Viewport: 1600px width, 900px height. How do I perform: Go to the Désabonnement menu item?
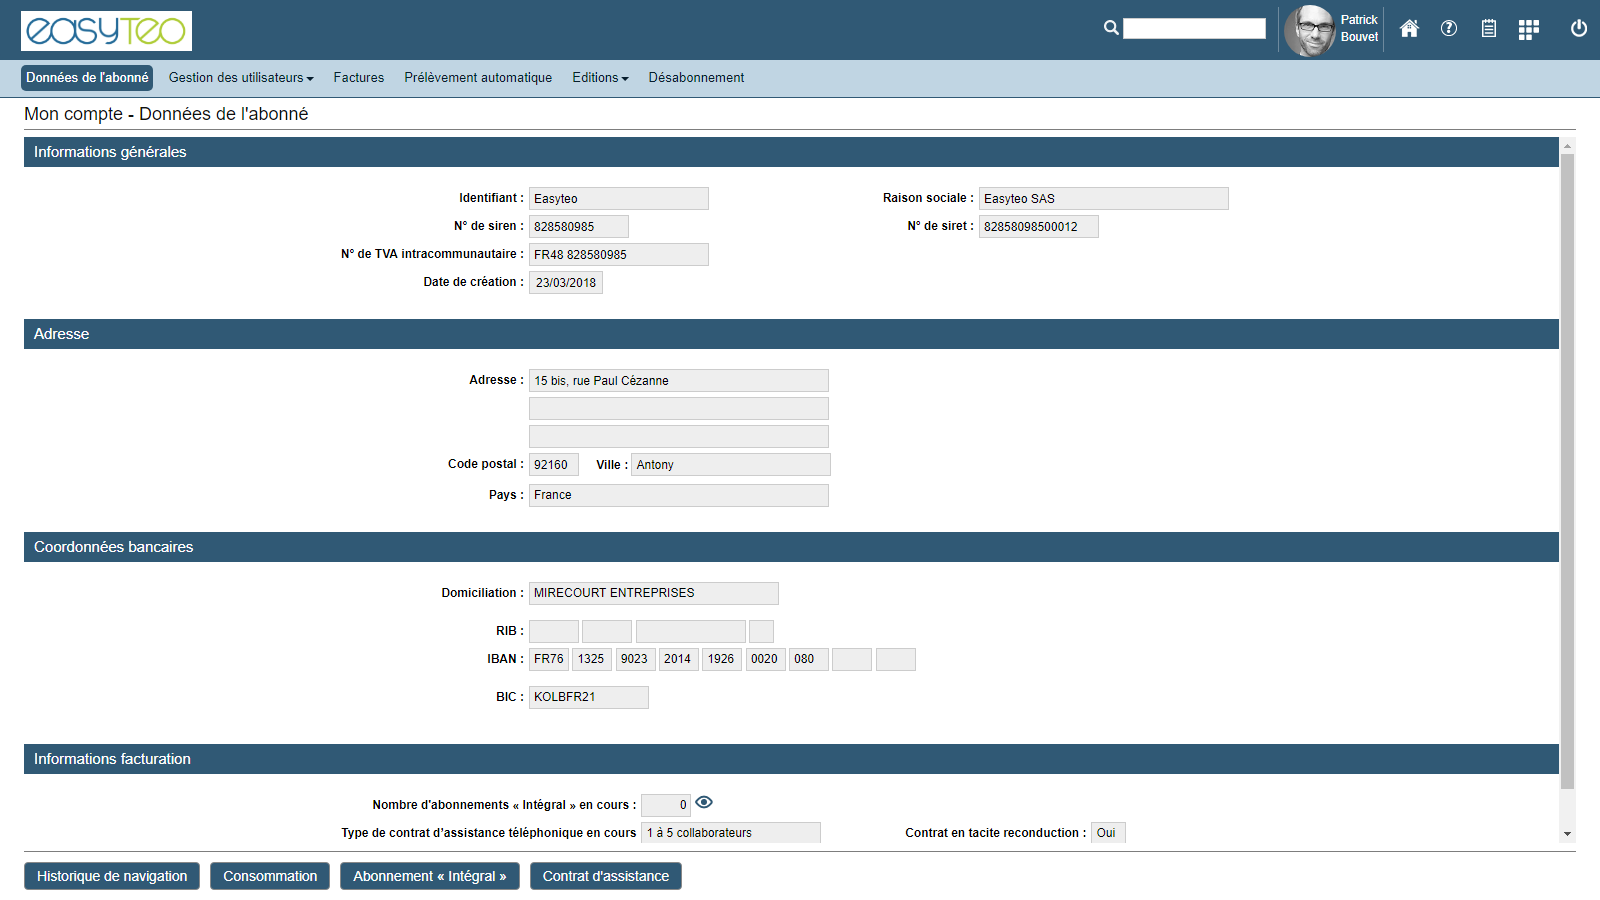pyautogui.click(x=696, y=78)
